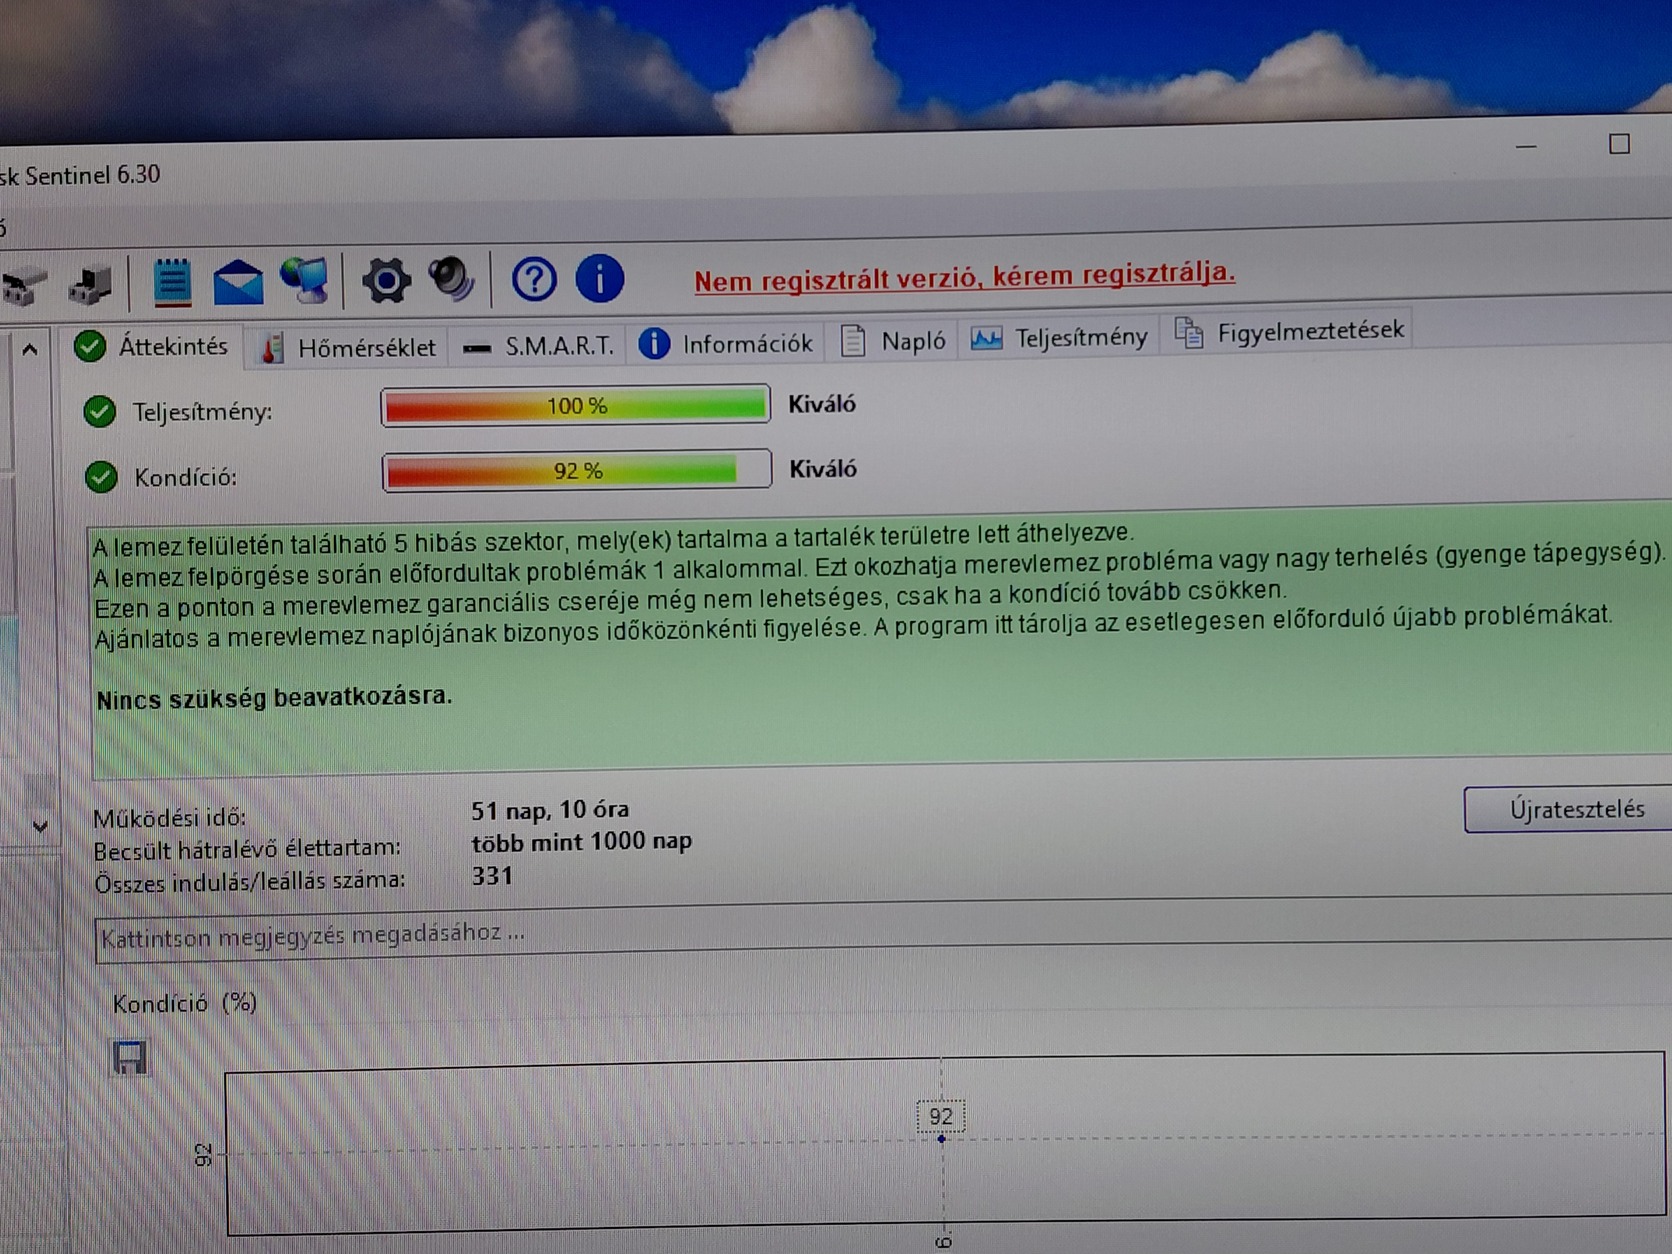Click the blue envelope e-mail toolbar icon
Screen dimensions: 1672x1254
coord(238,282)
